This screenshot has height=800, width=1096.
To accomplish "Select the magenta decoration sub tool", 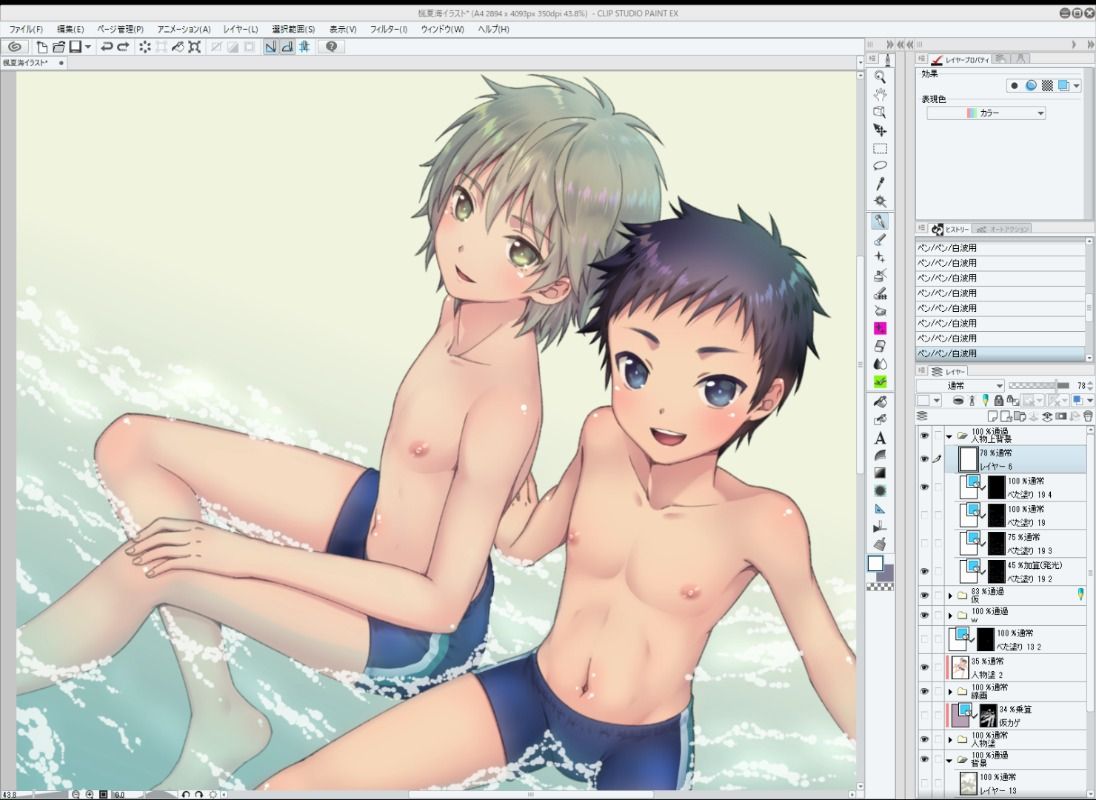I will point(880,328).
